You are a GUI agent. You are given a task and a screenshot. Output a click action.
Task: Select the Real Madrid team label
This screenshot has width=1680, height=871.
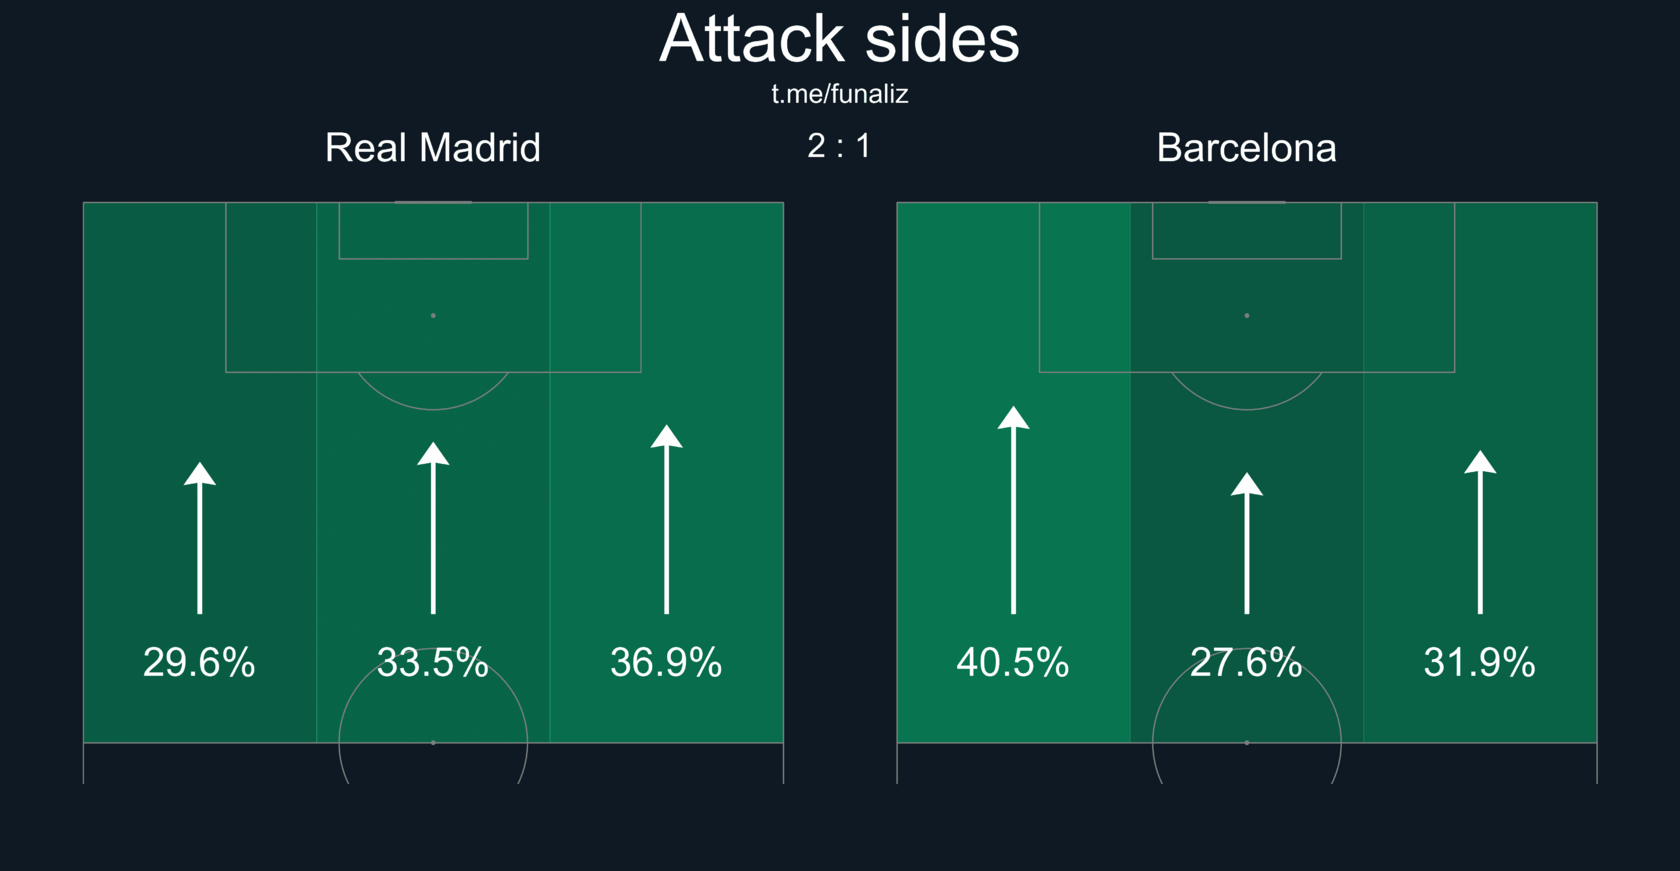point(432,148)
